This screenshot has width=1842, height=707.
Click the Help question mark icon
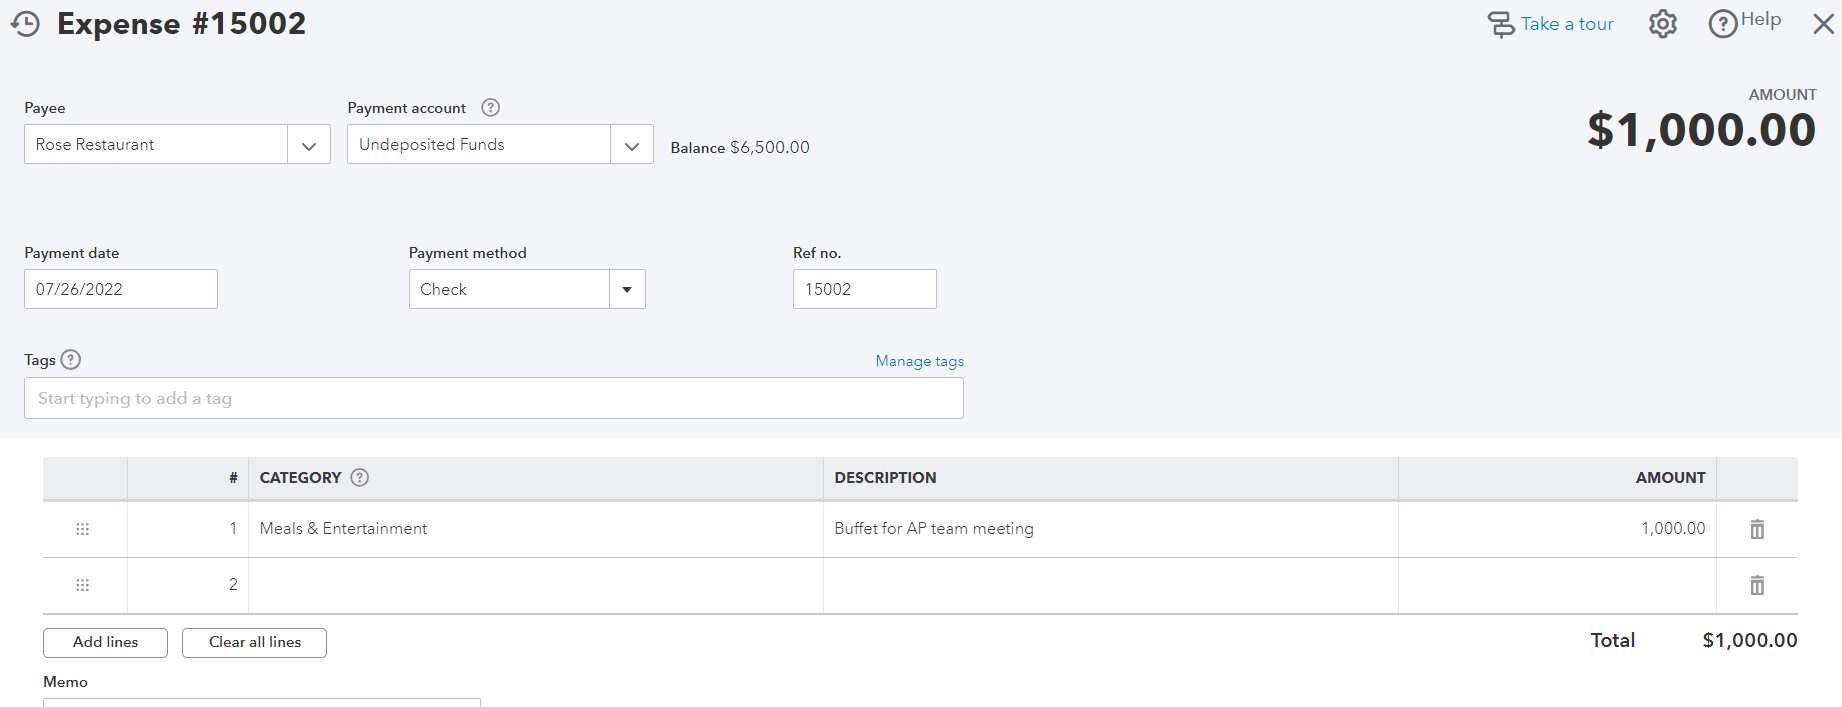pyautogui.click(x=1722, y=24)
